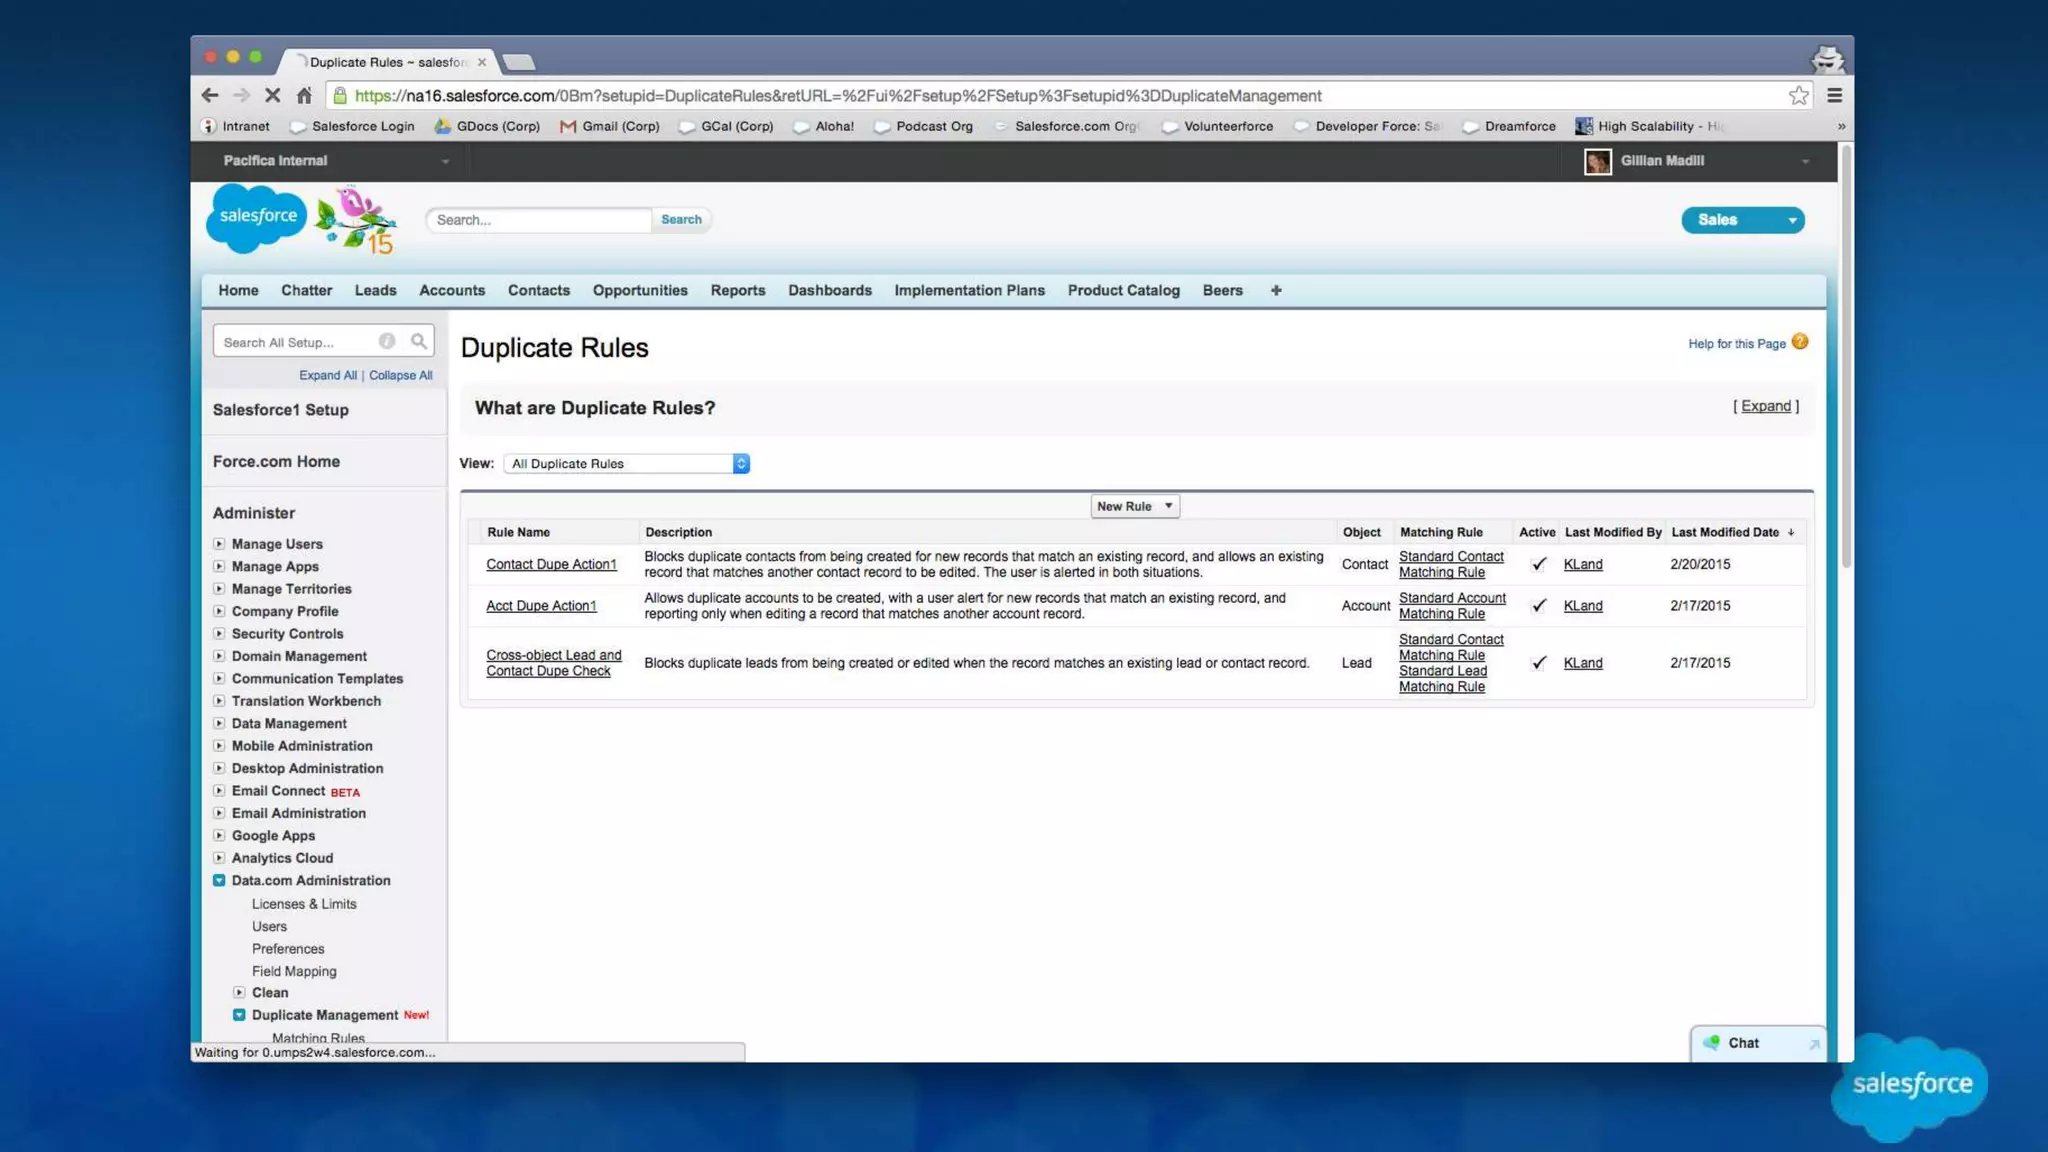
Task: Click the Expand link in info section
Action: point(1765,406)
